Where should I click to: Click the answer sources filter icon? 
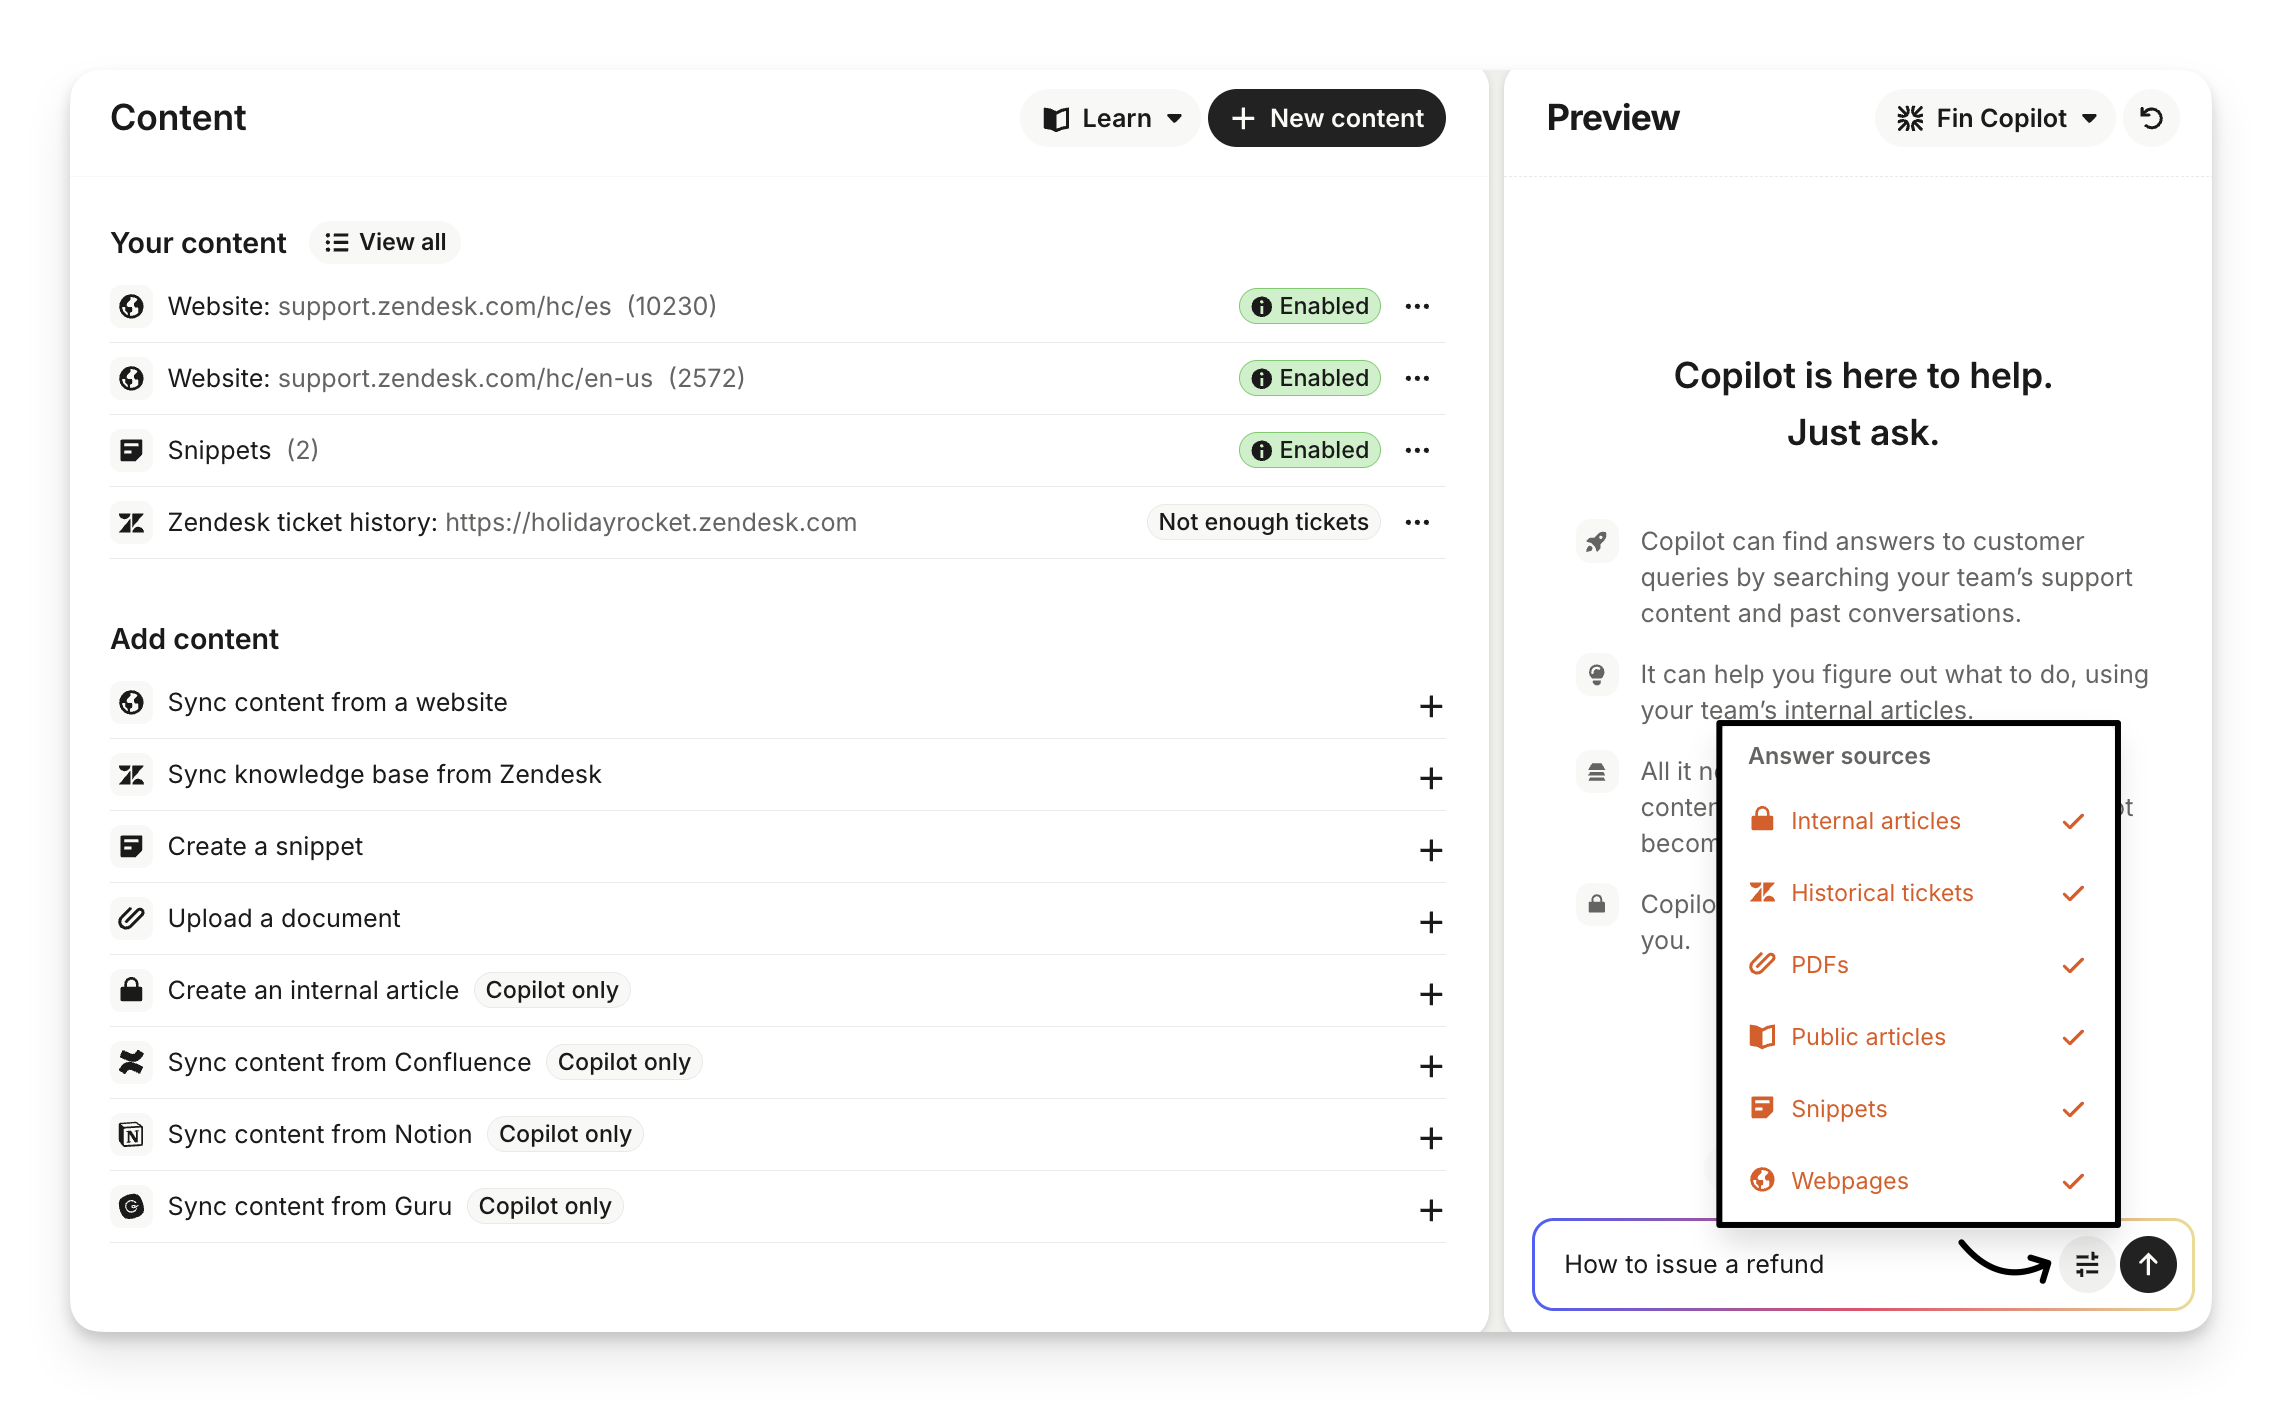pyautogui.click(x=2087, y=1265)
